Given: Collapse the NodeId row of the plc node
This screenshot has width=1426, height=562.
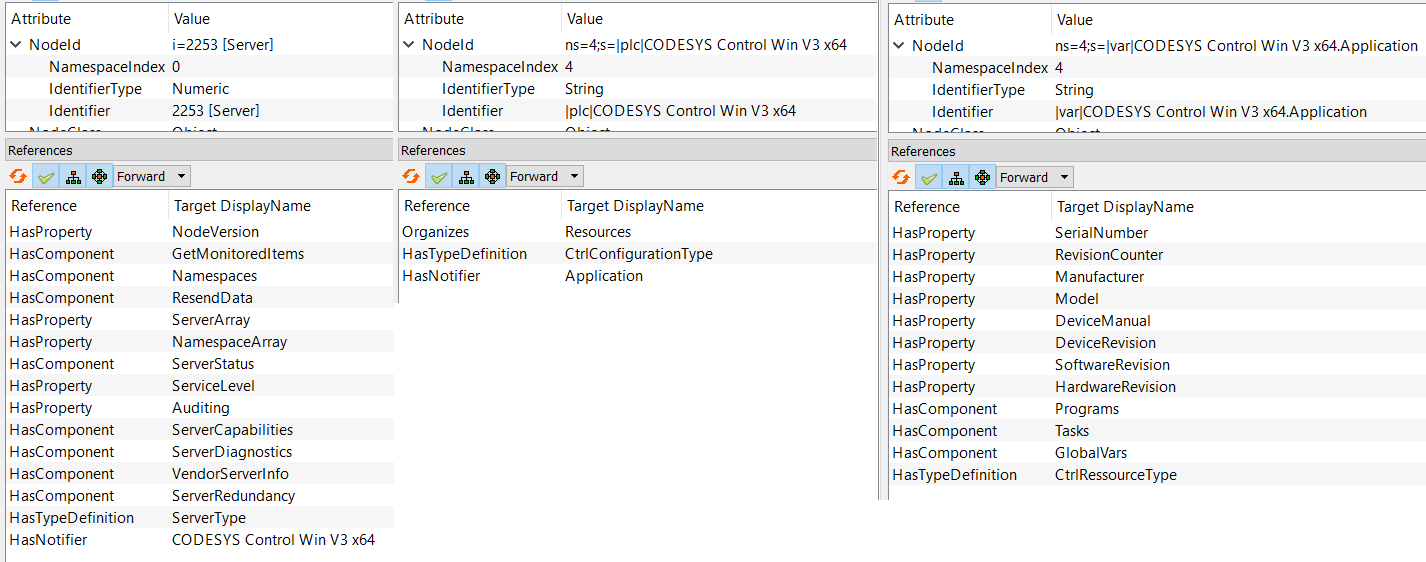Looking at the screenshot, I should (x=409, y=45).
